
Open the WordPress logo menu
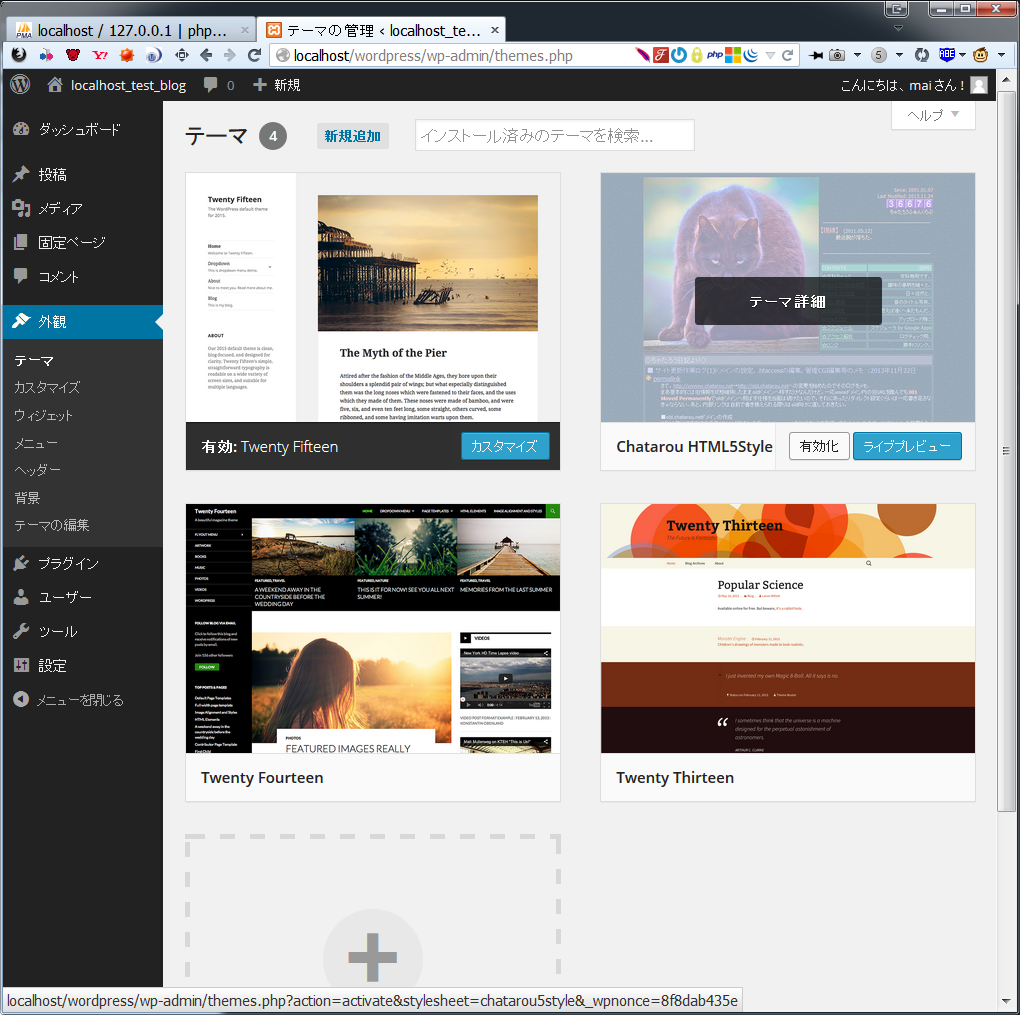coord(20,85)
